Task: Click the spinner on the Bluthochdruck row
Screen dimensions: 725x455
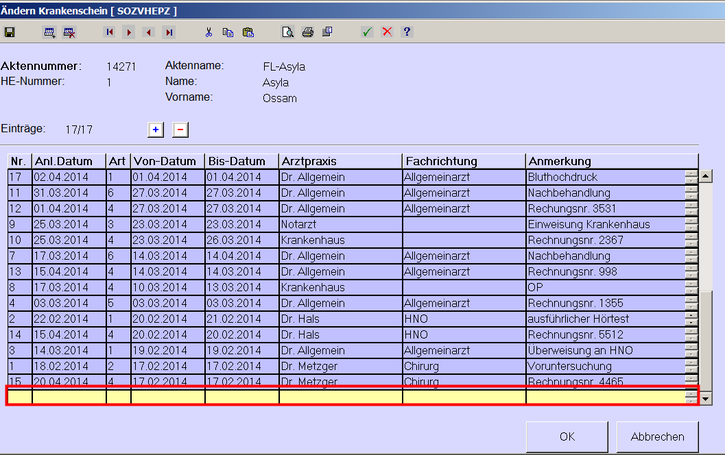Action: [691, 177]
